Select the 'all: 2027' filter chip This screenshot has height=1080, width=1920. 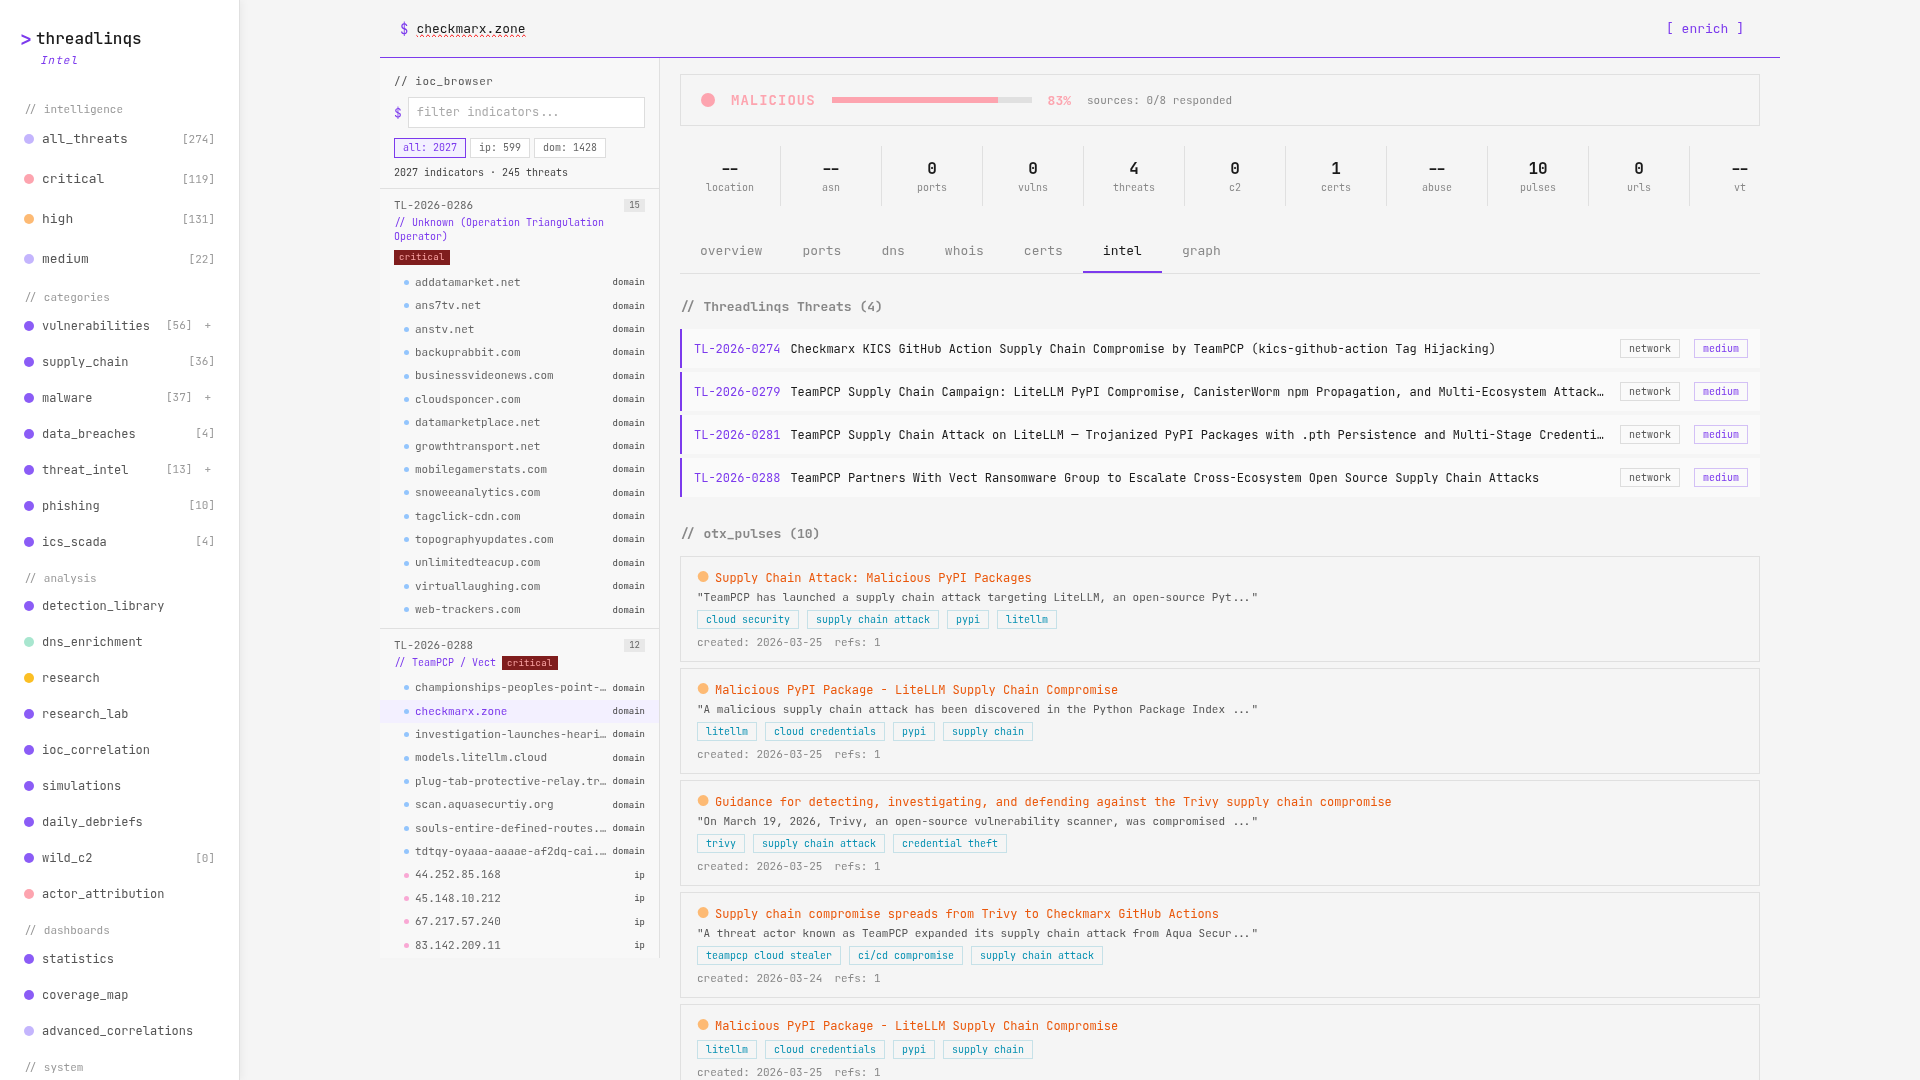click(430, 148)
